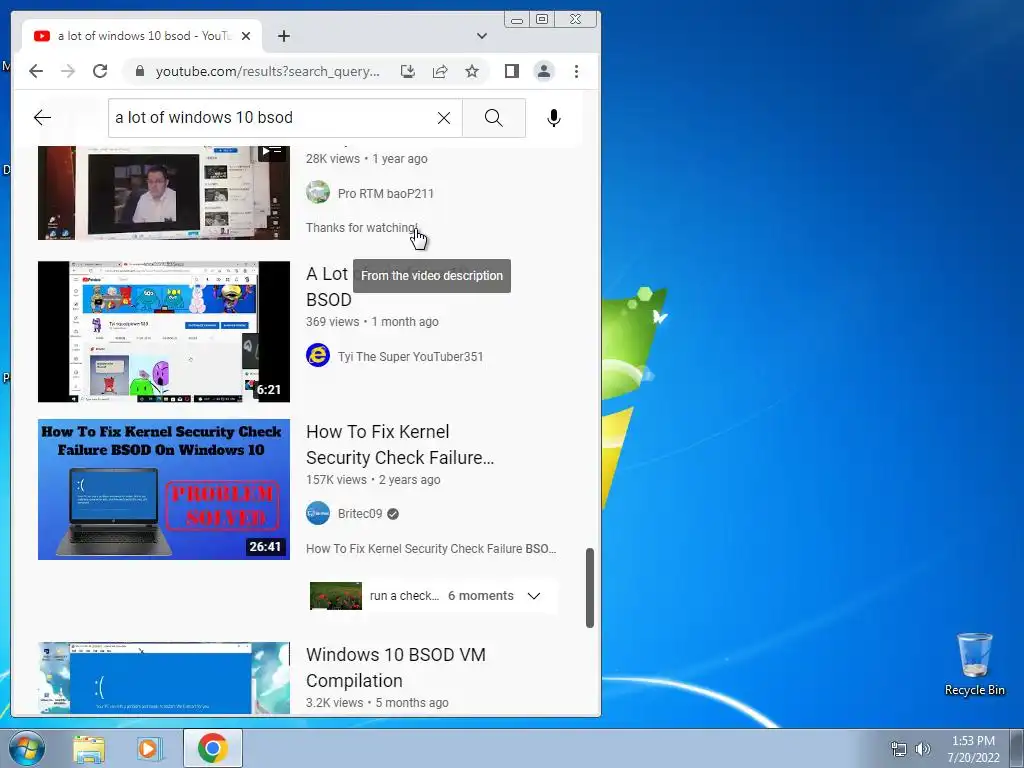Open the Britec09 channel avatar
The width and height of the screenshot is (1024, 768).
(x=318, y=513)
